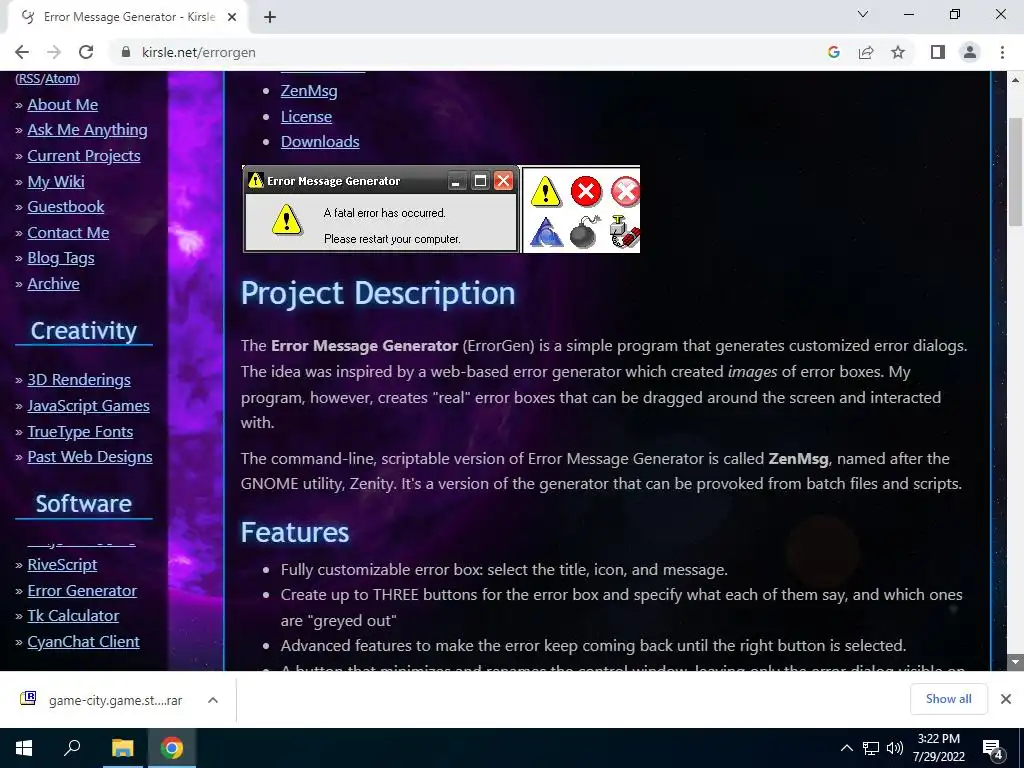Viewport: 1024px width, 768px height.
Task: Click Chrome icon in taskbar
Action: click(x=172, y=748)
